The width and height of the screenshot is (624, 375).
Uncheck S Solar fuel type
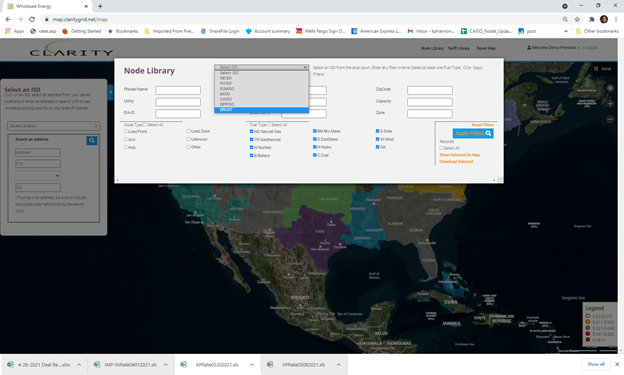tap(377, 131)
